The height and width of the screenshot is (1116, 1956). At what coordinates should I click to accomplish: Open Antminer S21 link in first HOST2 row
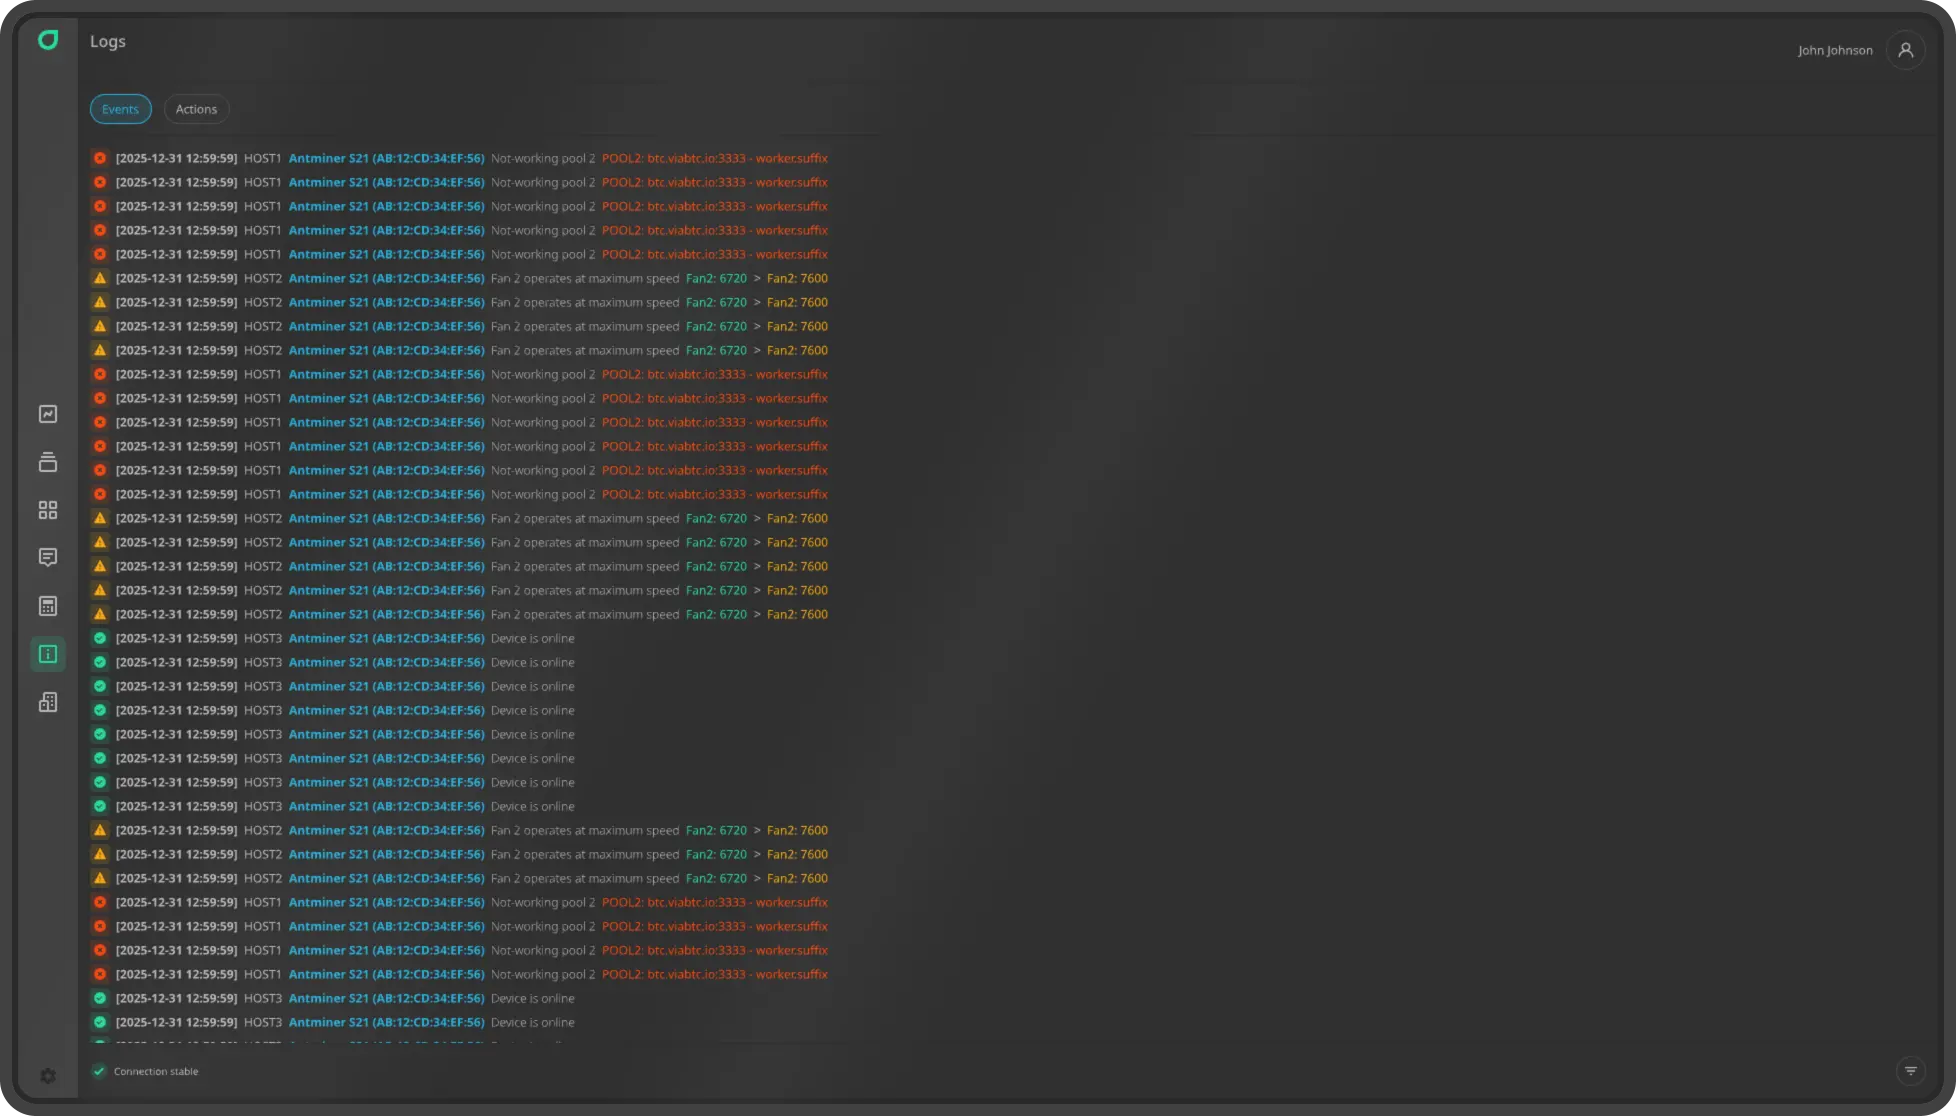click(x=386, y=278)
